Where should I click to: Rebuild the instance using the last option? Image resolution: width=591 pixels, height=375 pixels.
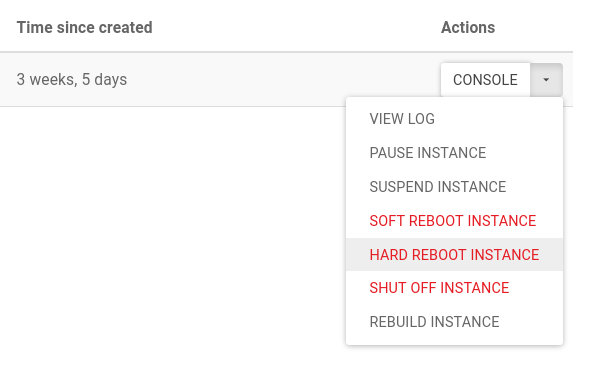(454, 322)
